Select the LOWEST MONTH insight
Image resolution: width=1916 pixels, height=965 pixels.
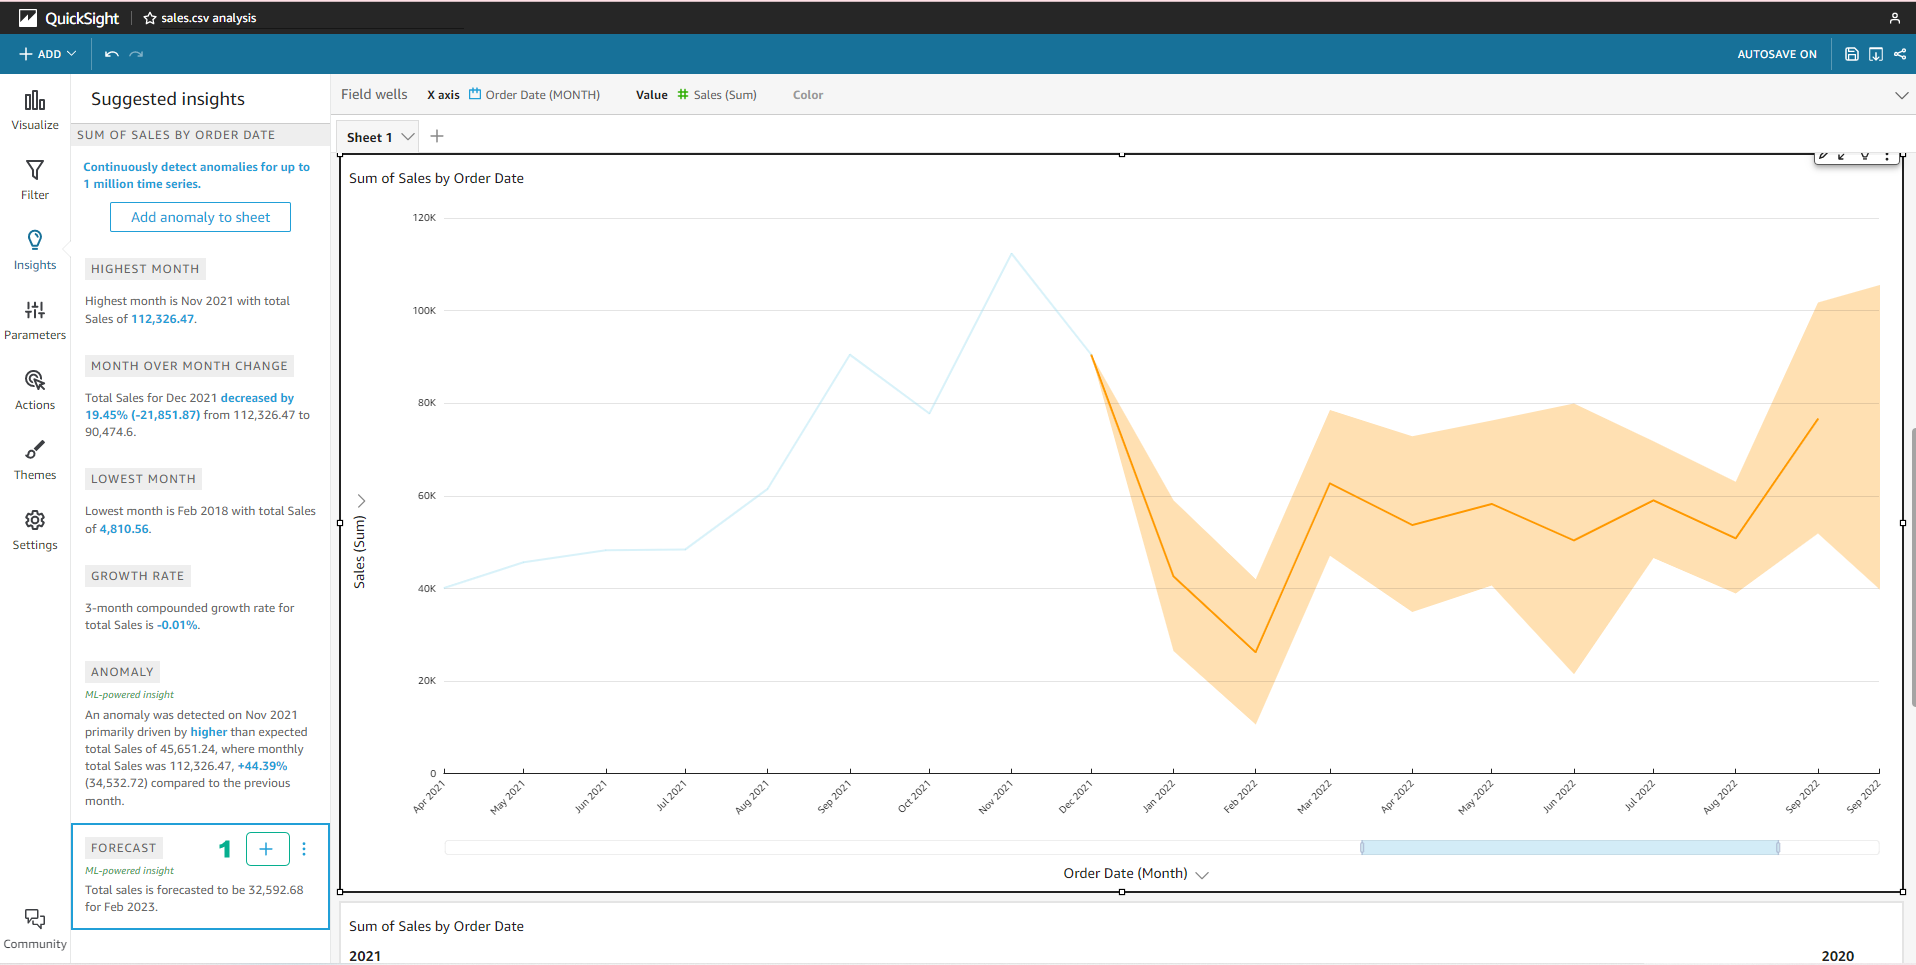click(x=143, y=479)
